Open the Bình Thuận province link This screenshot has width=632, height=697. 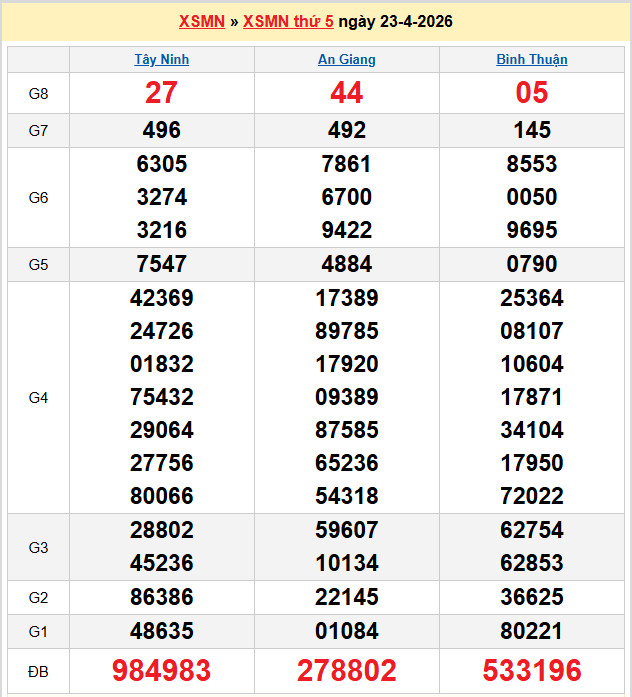(x=532, y=59)
